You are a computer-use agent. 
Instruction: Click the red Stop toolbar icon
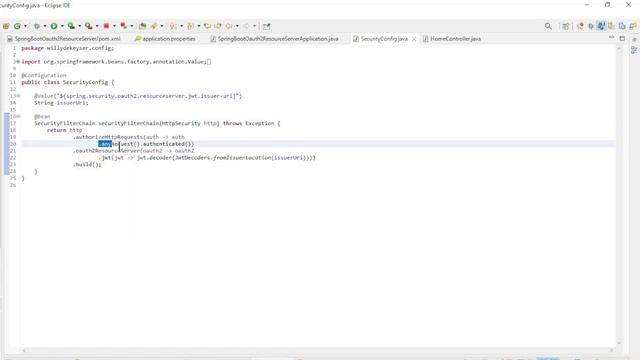pos(106,26)
